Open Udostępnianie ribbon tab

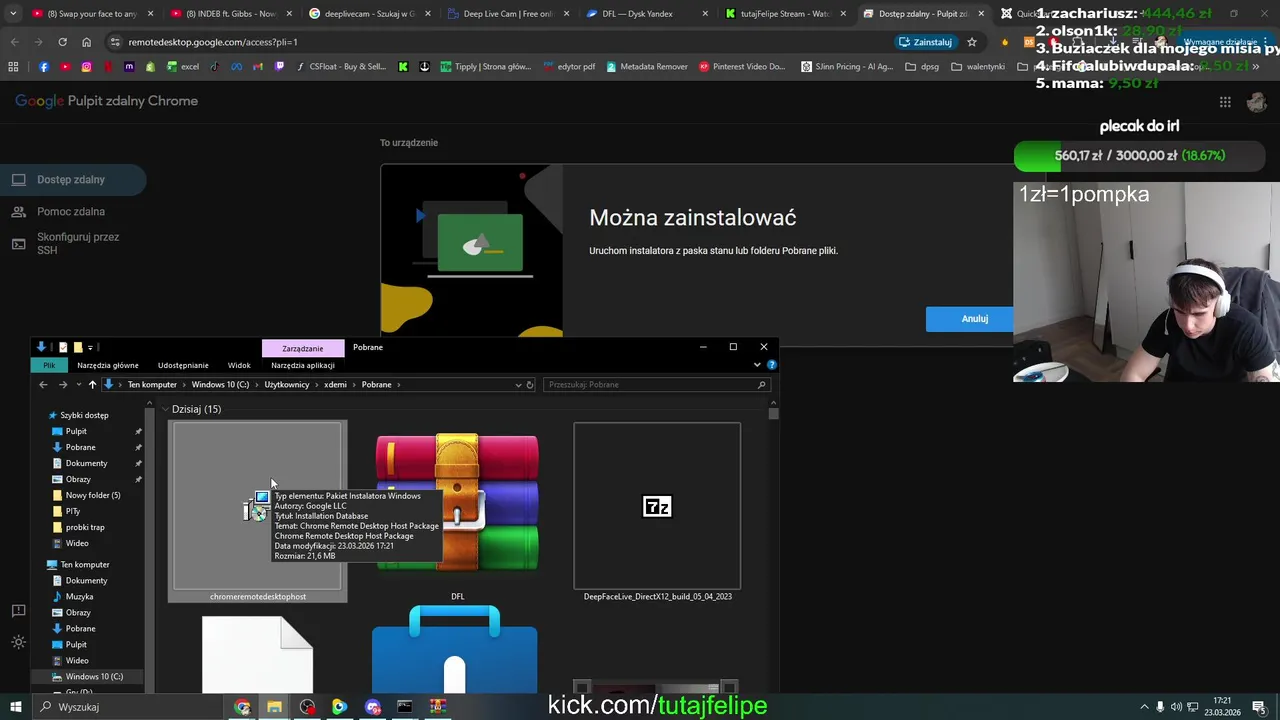coord(183,365)
